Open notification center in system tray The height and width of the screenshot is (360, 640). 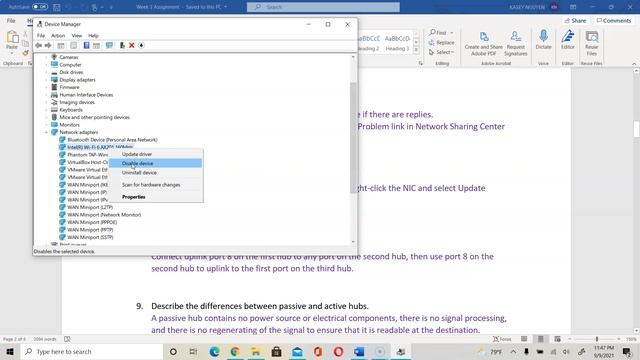pos(627,351)
